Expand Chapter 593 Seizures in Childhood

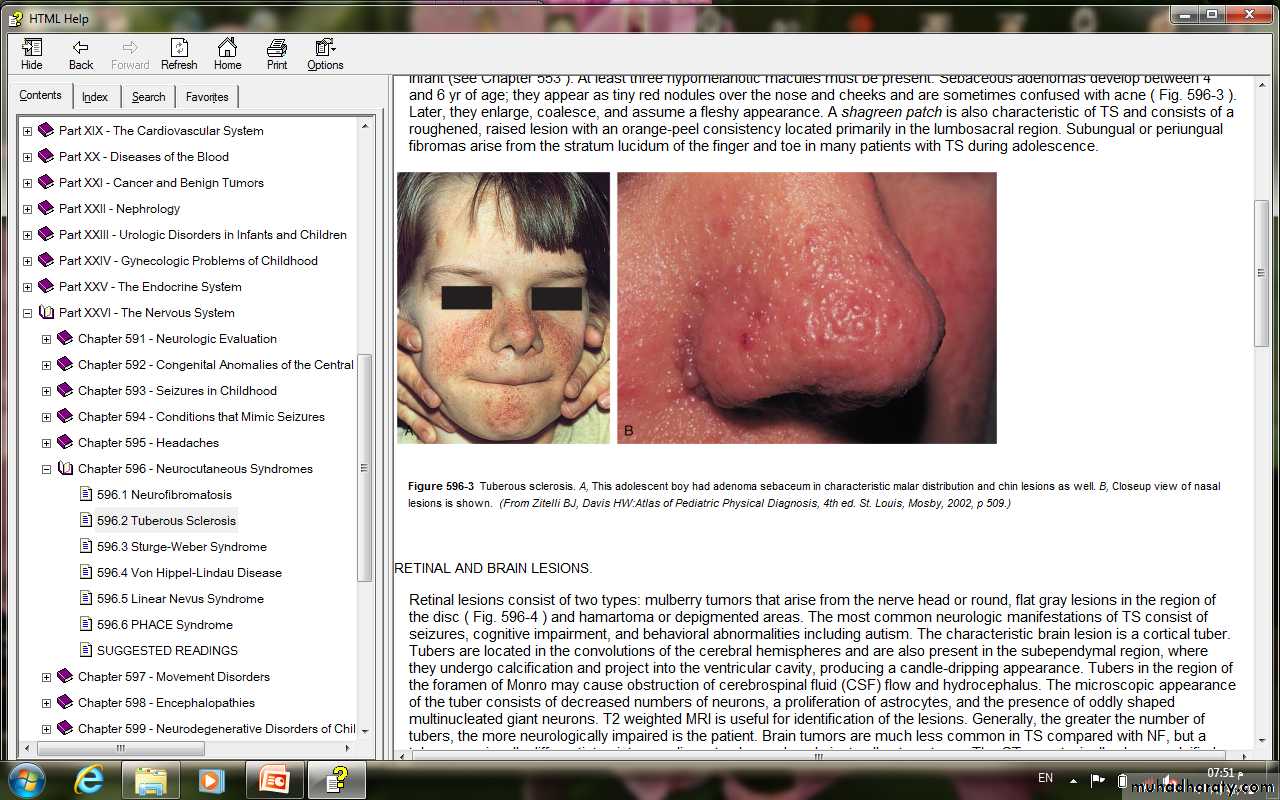pyautogui.click(x=46, y=391)
